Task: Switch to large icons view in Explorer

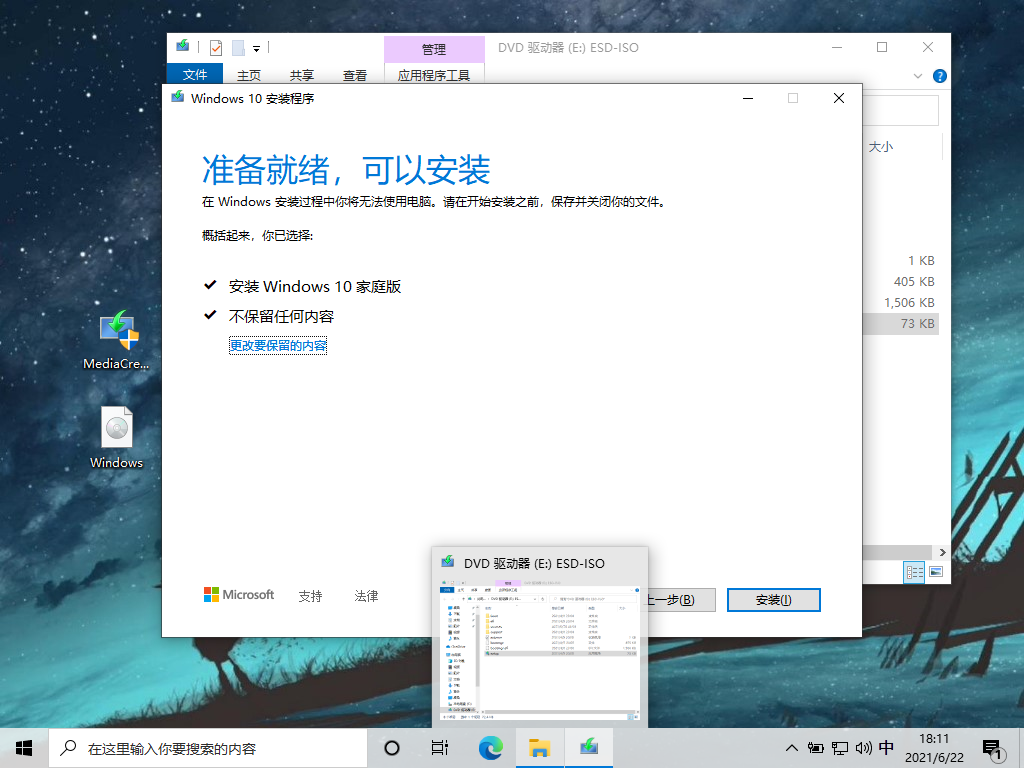Action: pos(936,572)
